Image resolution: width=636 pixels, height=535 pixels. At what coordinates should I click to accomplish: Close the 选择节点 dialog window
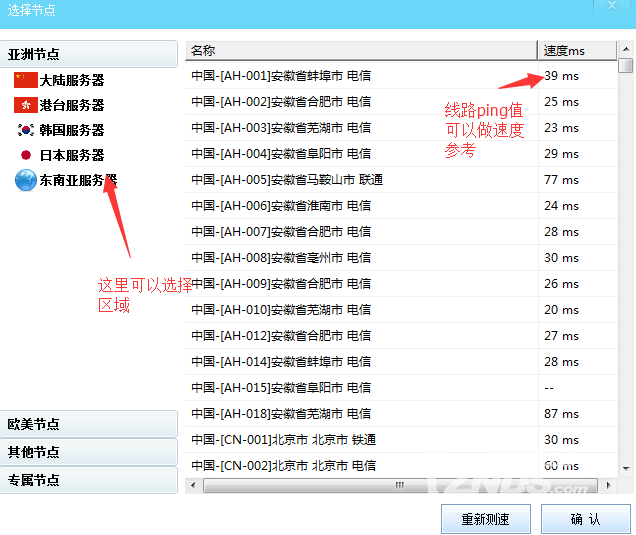pos(610,6)
